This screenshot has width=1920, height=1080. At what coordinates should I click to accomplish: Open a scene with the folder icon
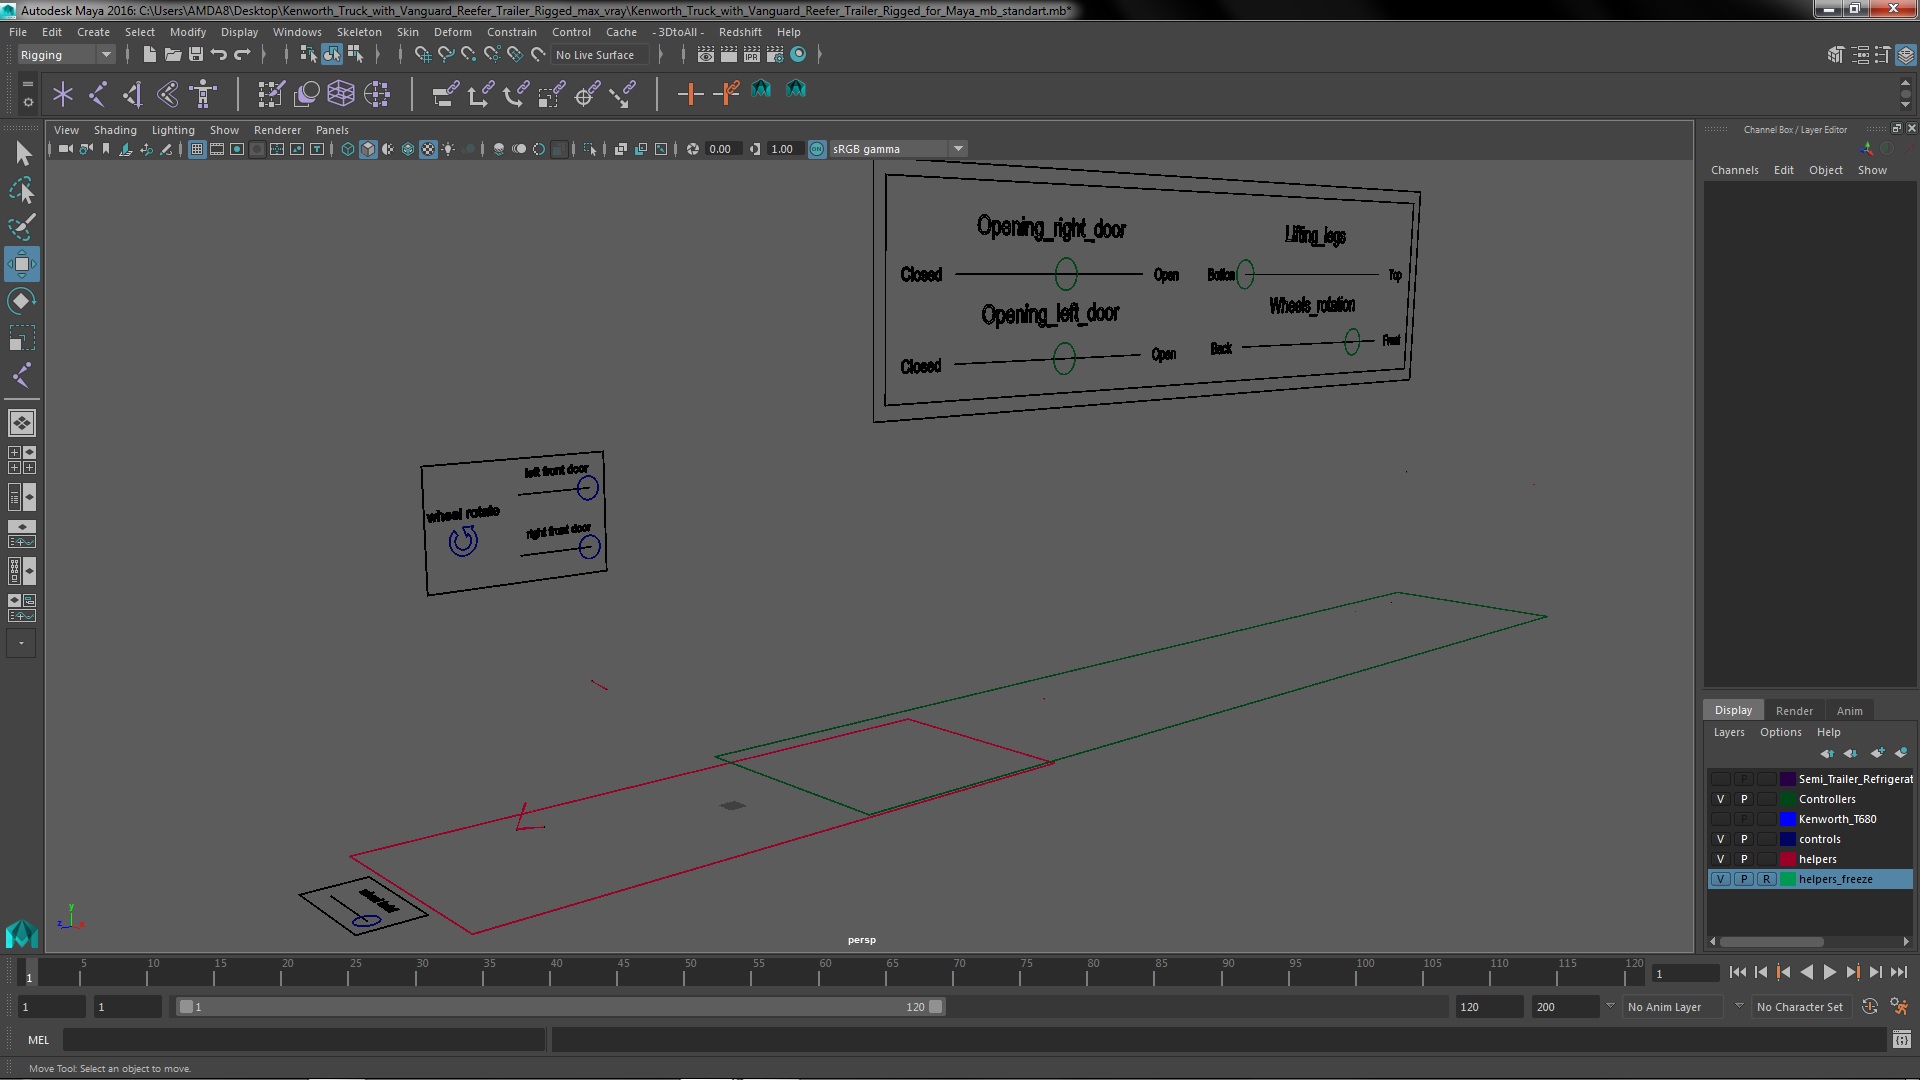172,55
